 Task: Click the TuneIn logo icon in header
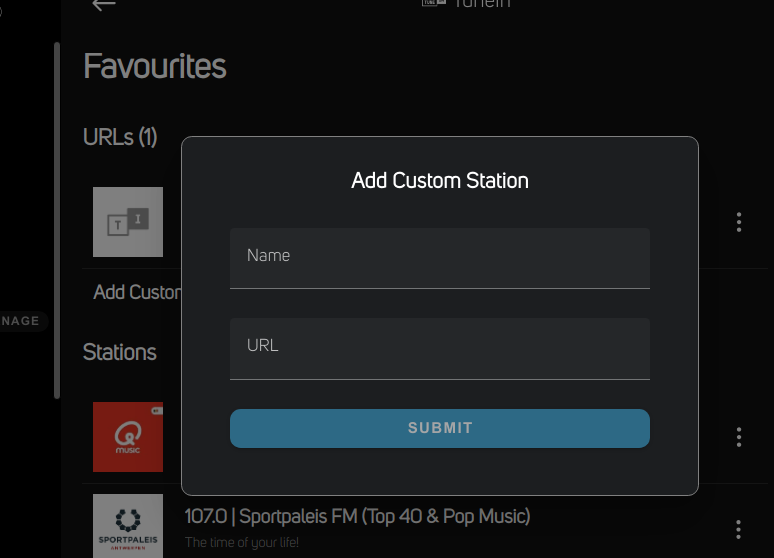click(434, 3)
